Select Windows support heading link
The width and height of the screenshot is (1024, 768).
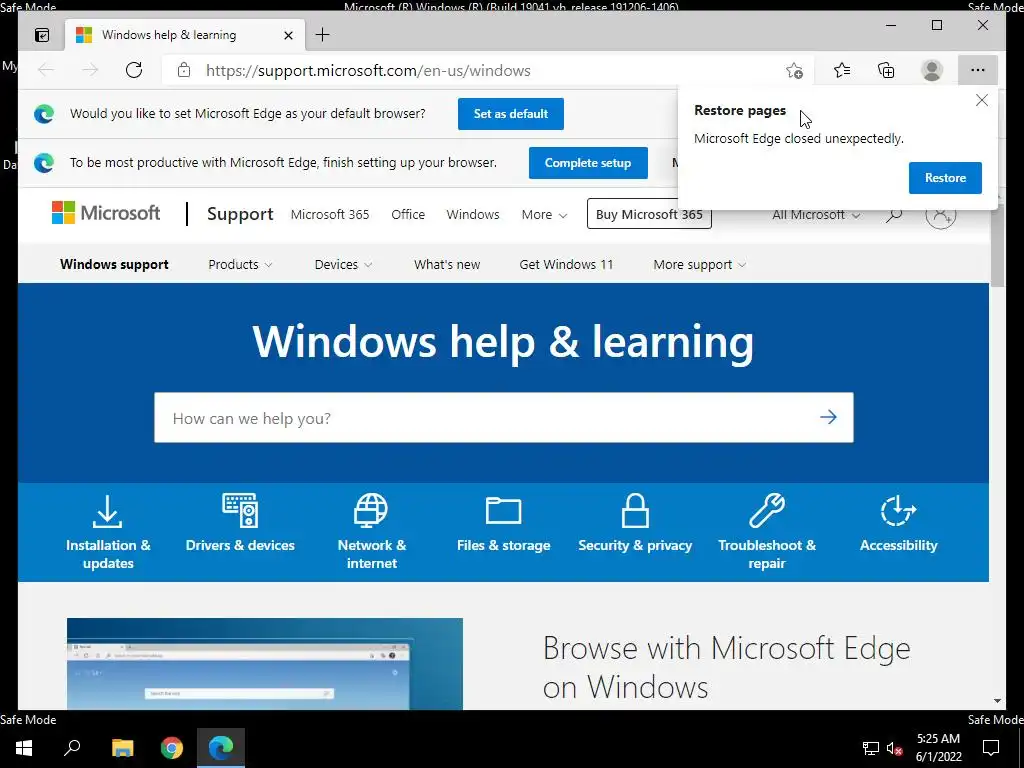pos(114,264)
